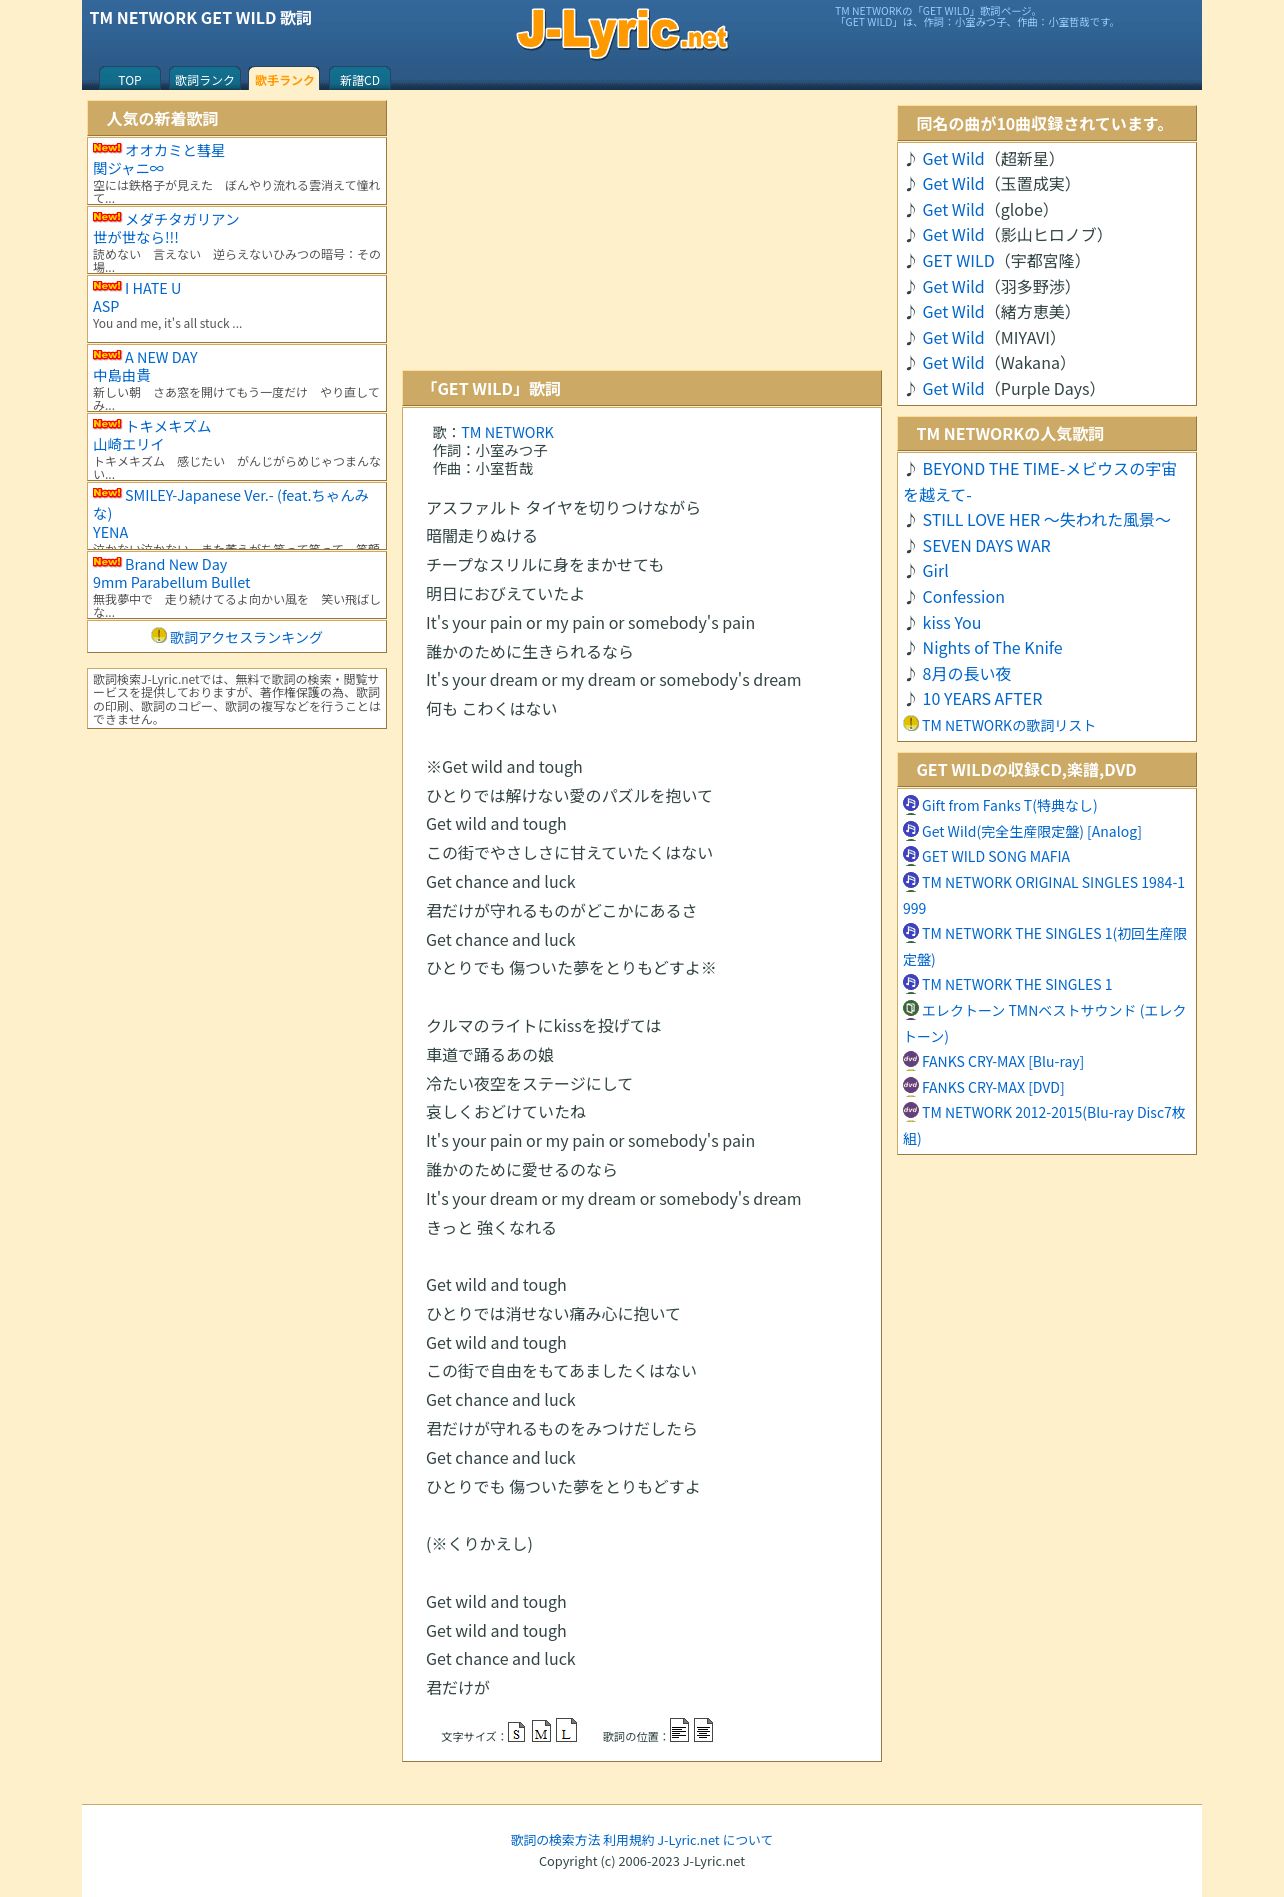Set lyrics font size to M

click(x=541, y=1731)
